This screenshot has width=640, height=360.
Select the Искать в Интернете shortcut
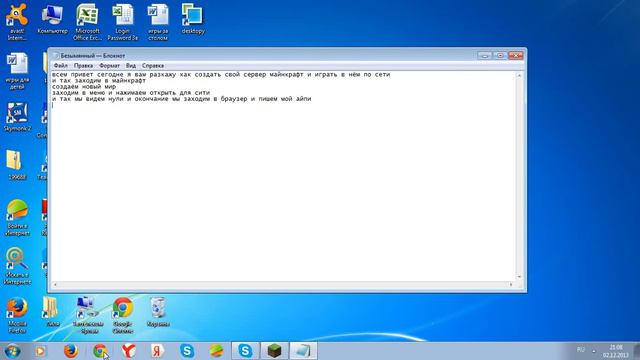(x=17, y=266)
